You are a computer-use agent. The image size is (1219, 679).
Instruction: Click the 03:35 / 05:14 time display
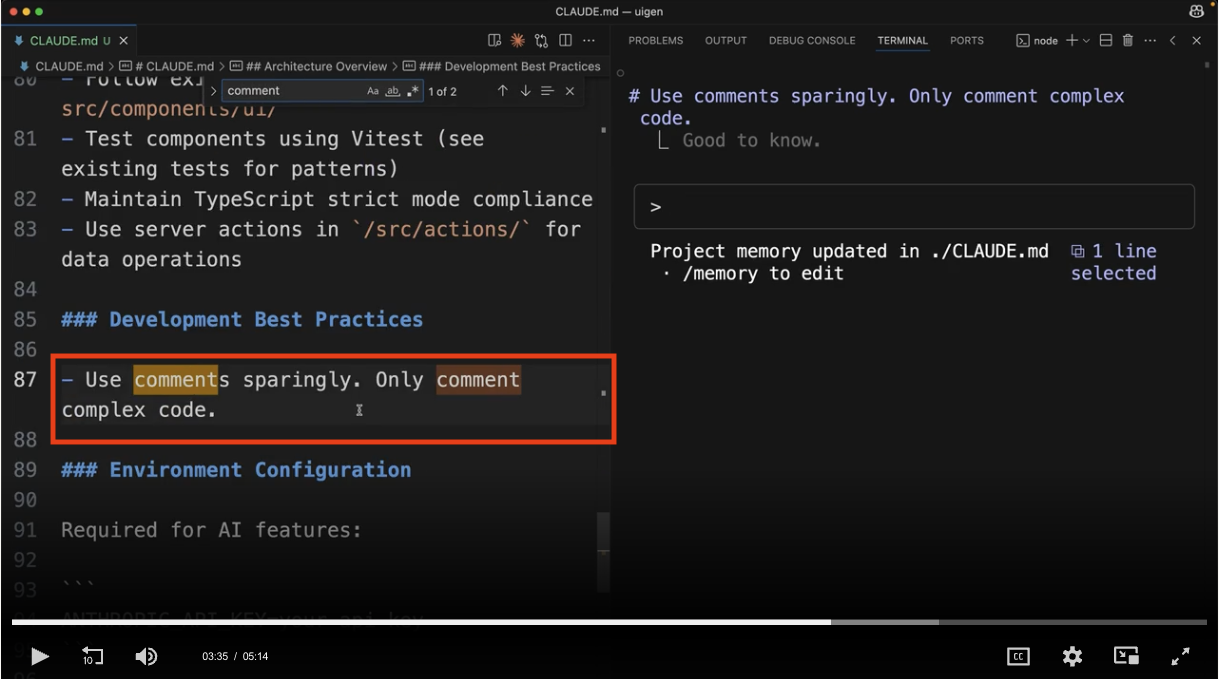(x=235, y=657)
